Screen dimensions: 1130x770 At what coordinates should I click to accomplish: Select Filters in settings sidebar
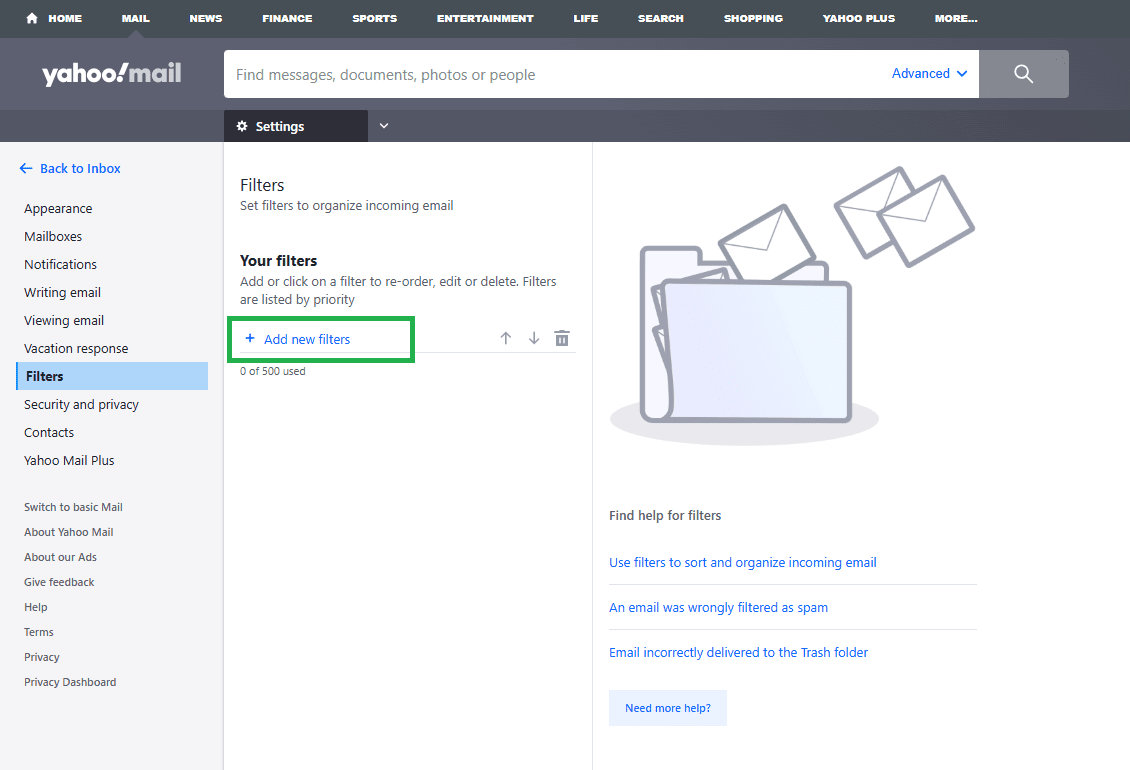(112, 376)
